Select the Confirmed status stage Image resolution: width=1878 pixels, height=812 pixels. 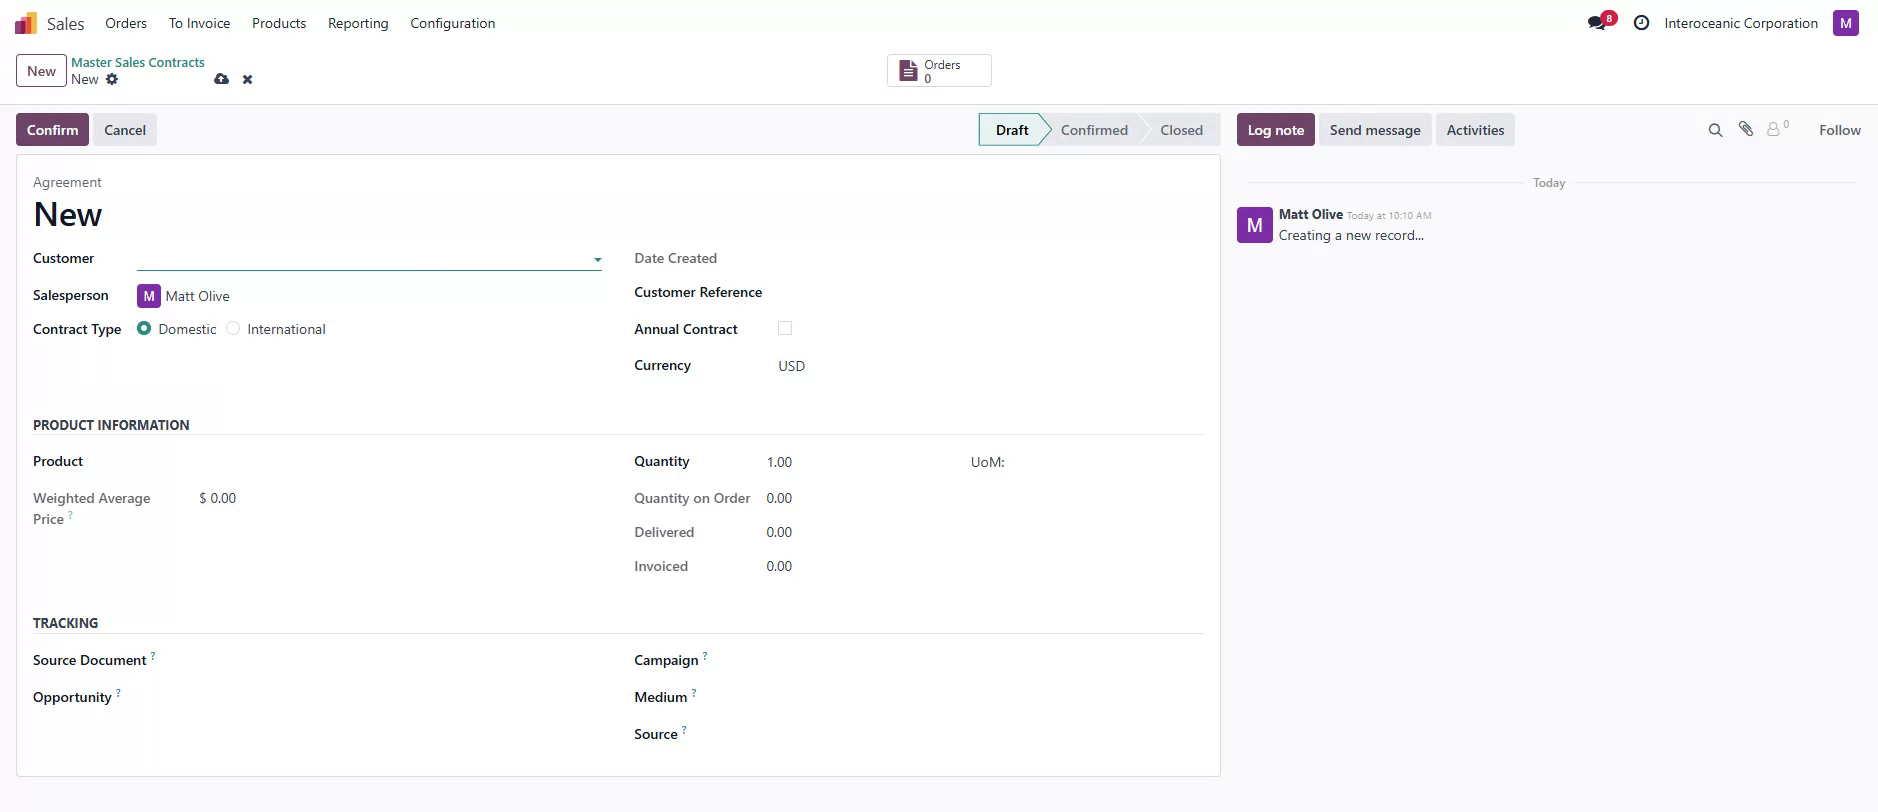pyautogui.click(x=1094, y=130)
